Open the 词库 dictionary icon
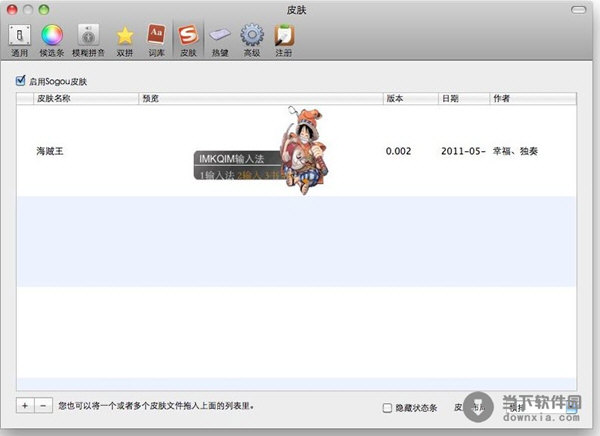The image size is (600, 436). pos(157,39)
